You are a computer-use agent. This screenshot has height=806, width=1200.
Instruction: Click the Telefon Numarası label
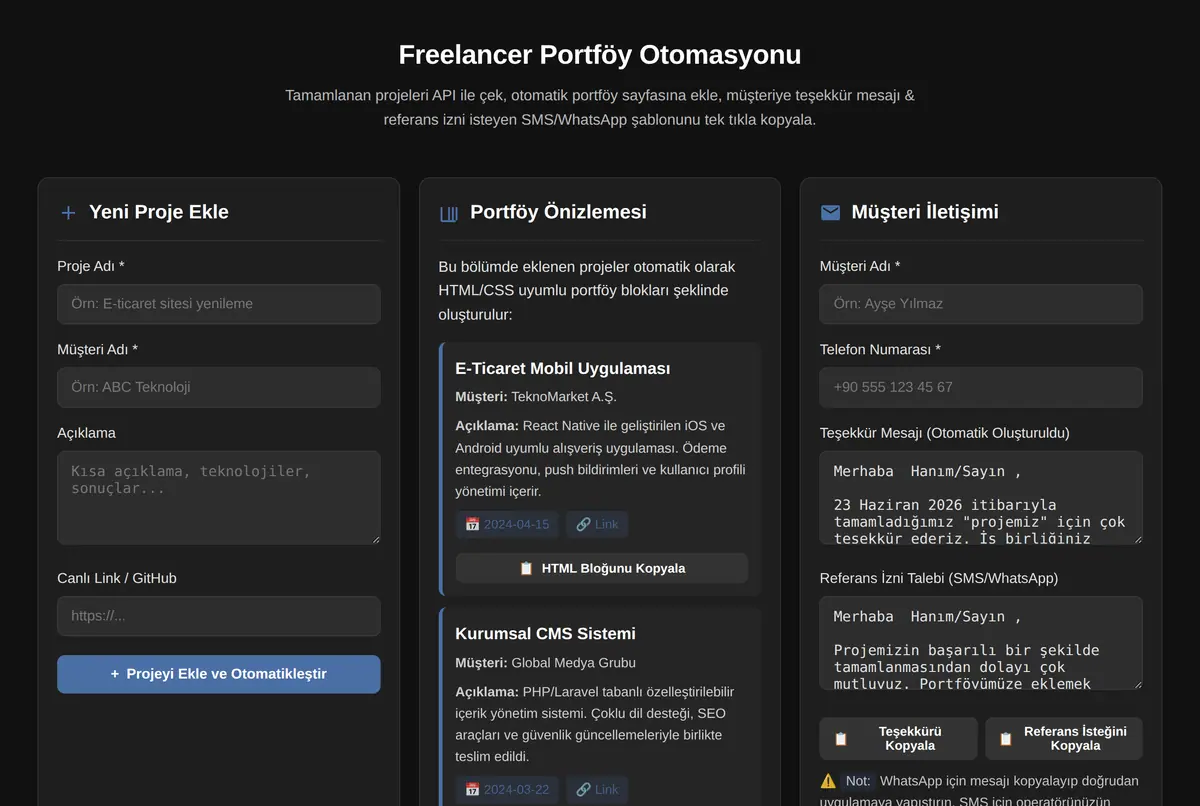coord(880,349)
